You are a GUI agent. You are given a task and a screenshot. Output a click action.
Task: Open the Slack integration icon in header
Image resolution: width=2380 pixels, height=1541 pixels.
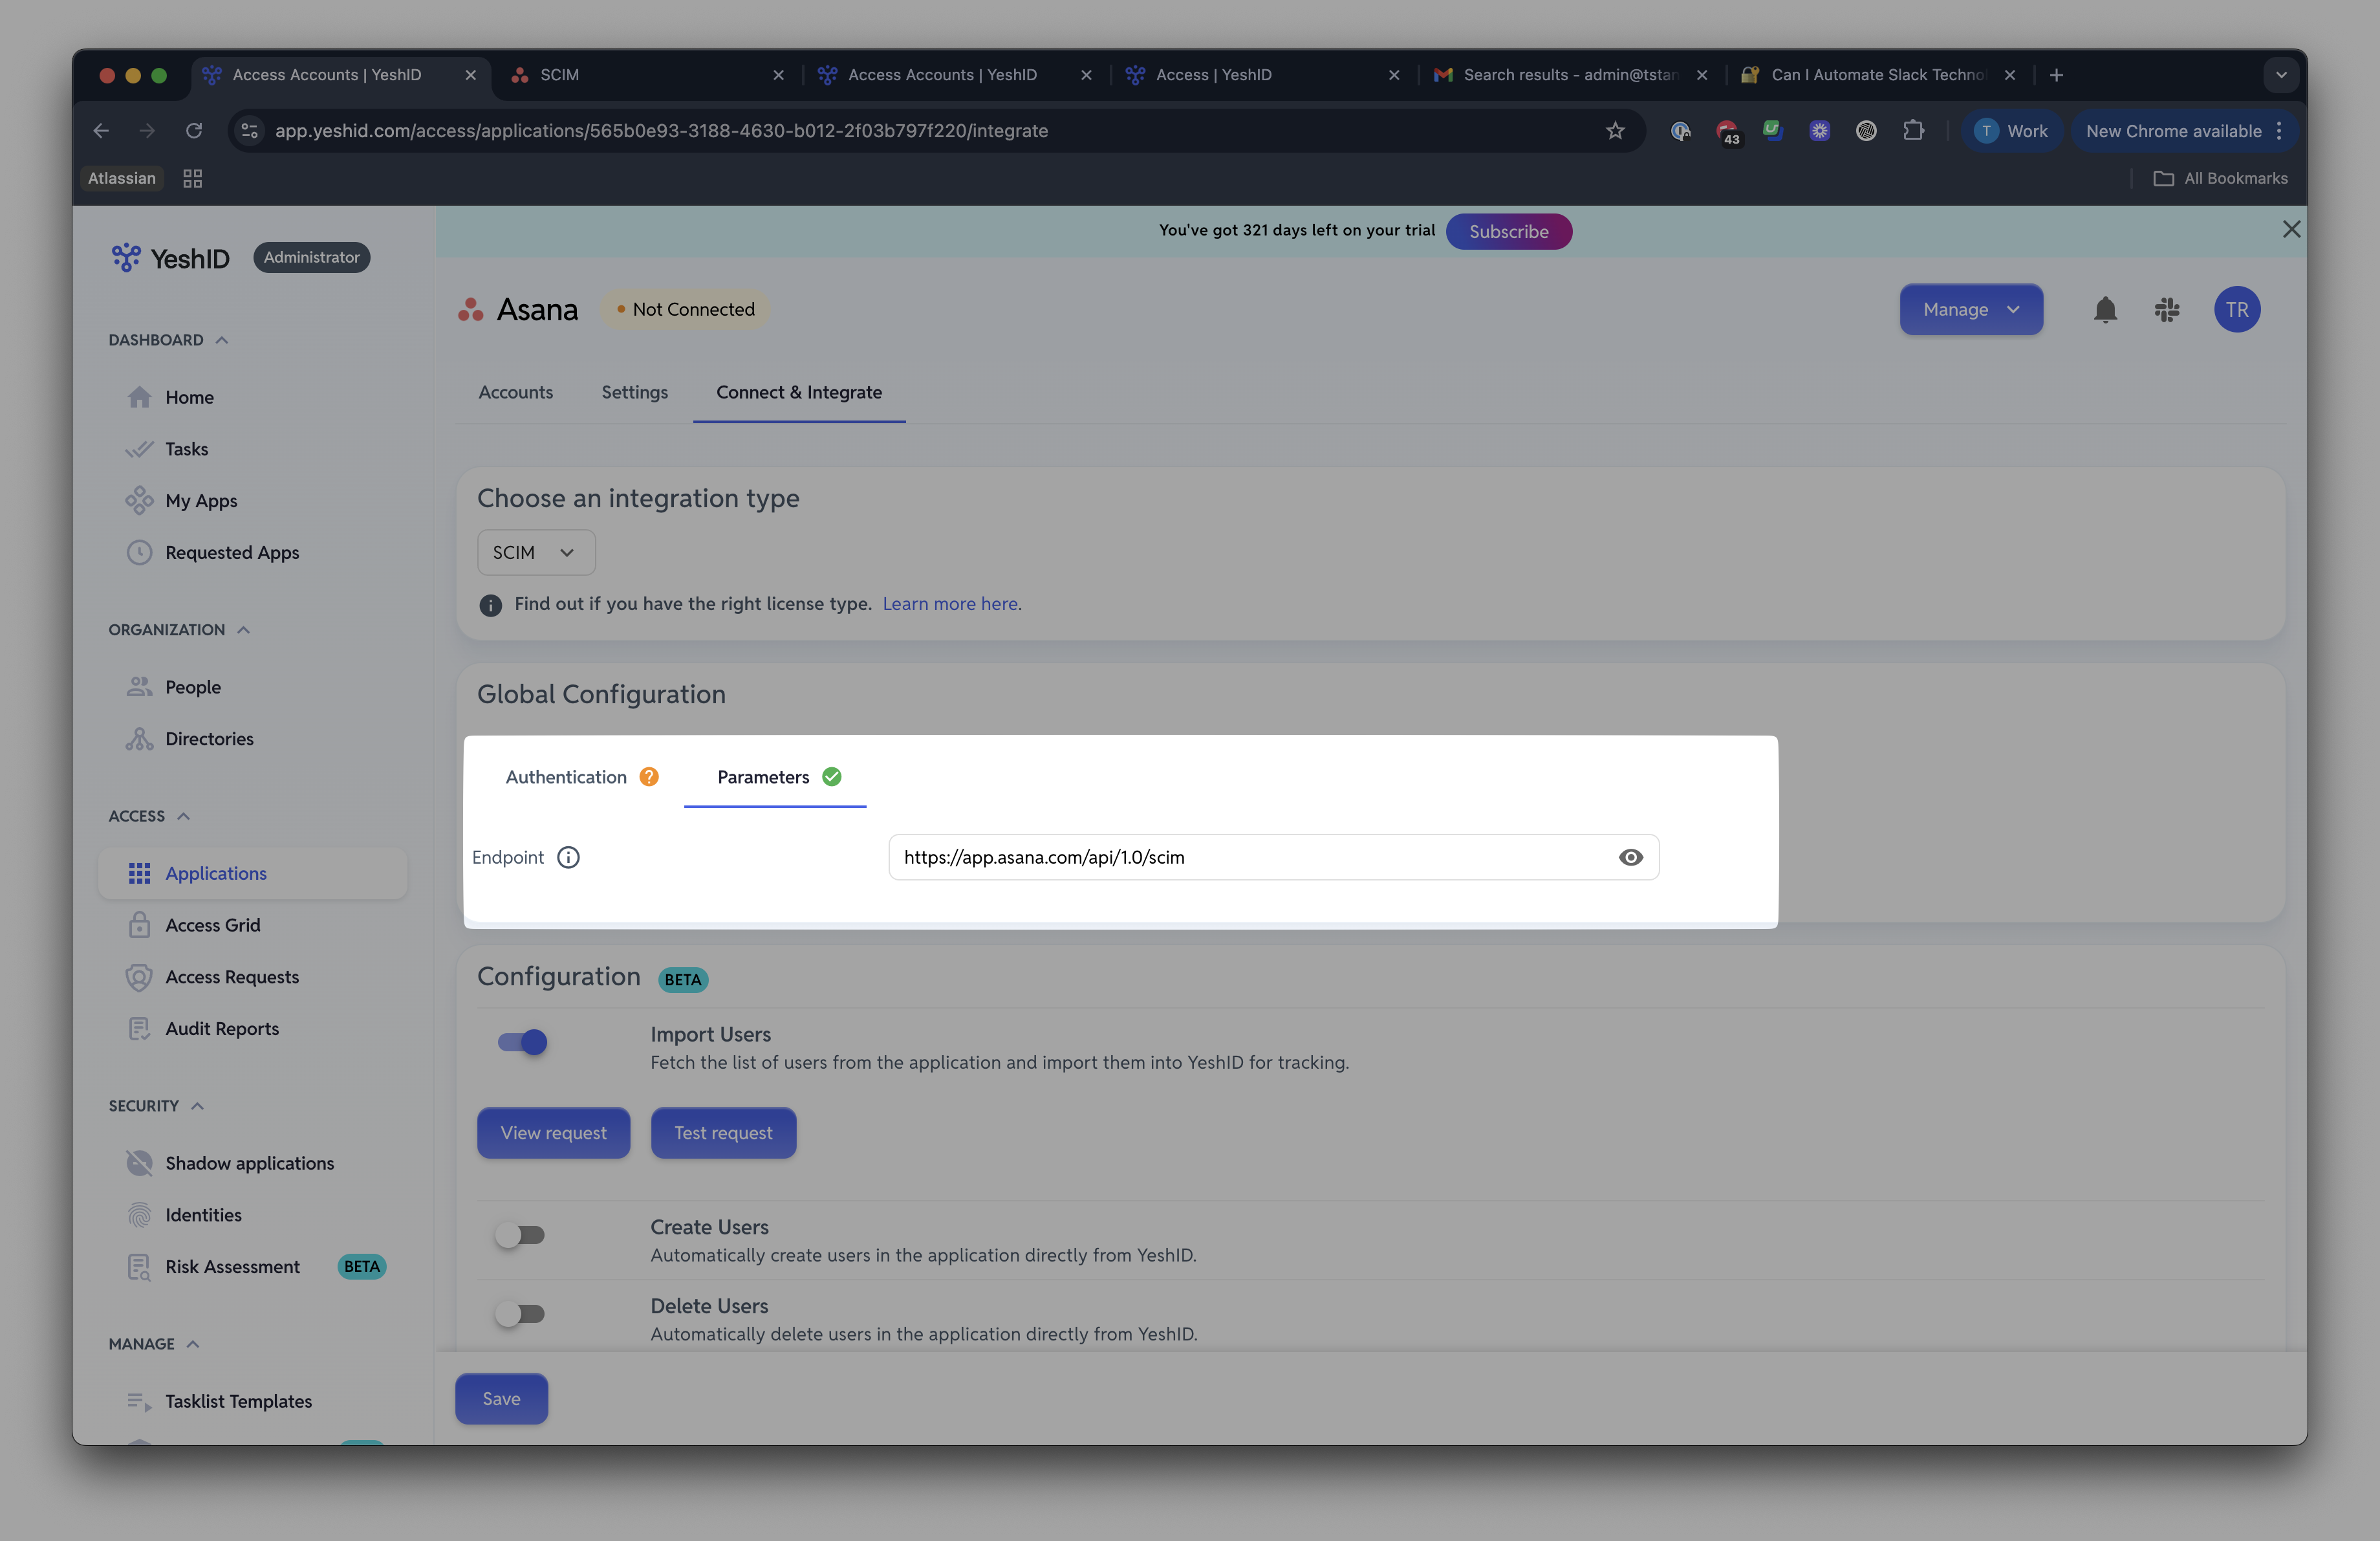[x=2167, y=310]
